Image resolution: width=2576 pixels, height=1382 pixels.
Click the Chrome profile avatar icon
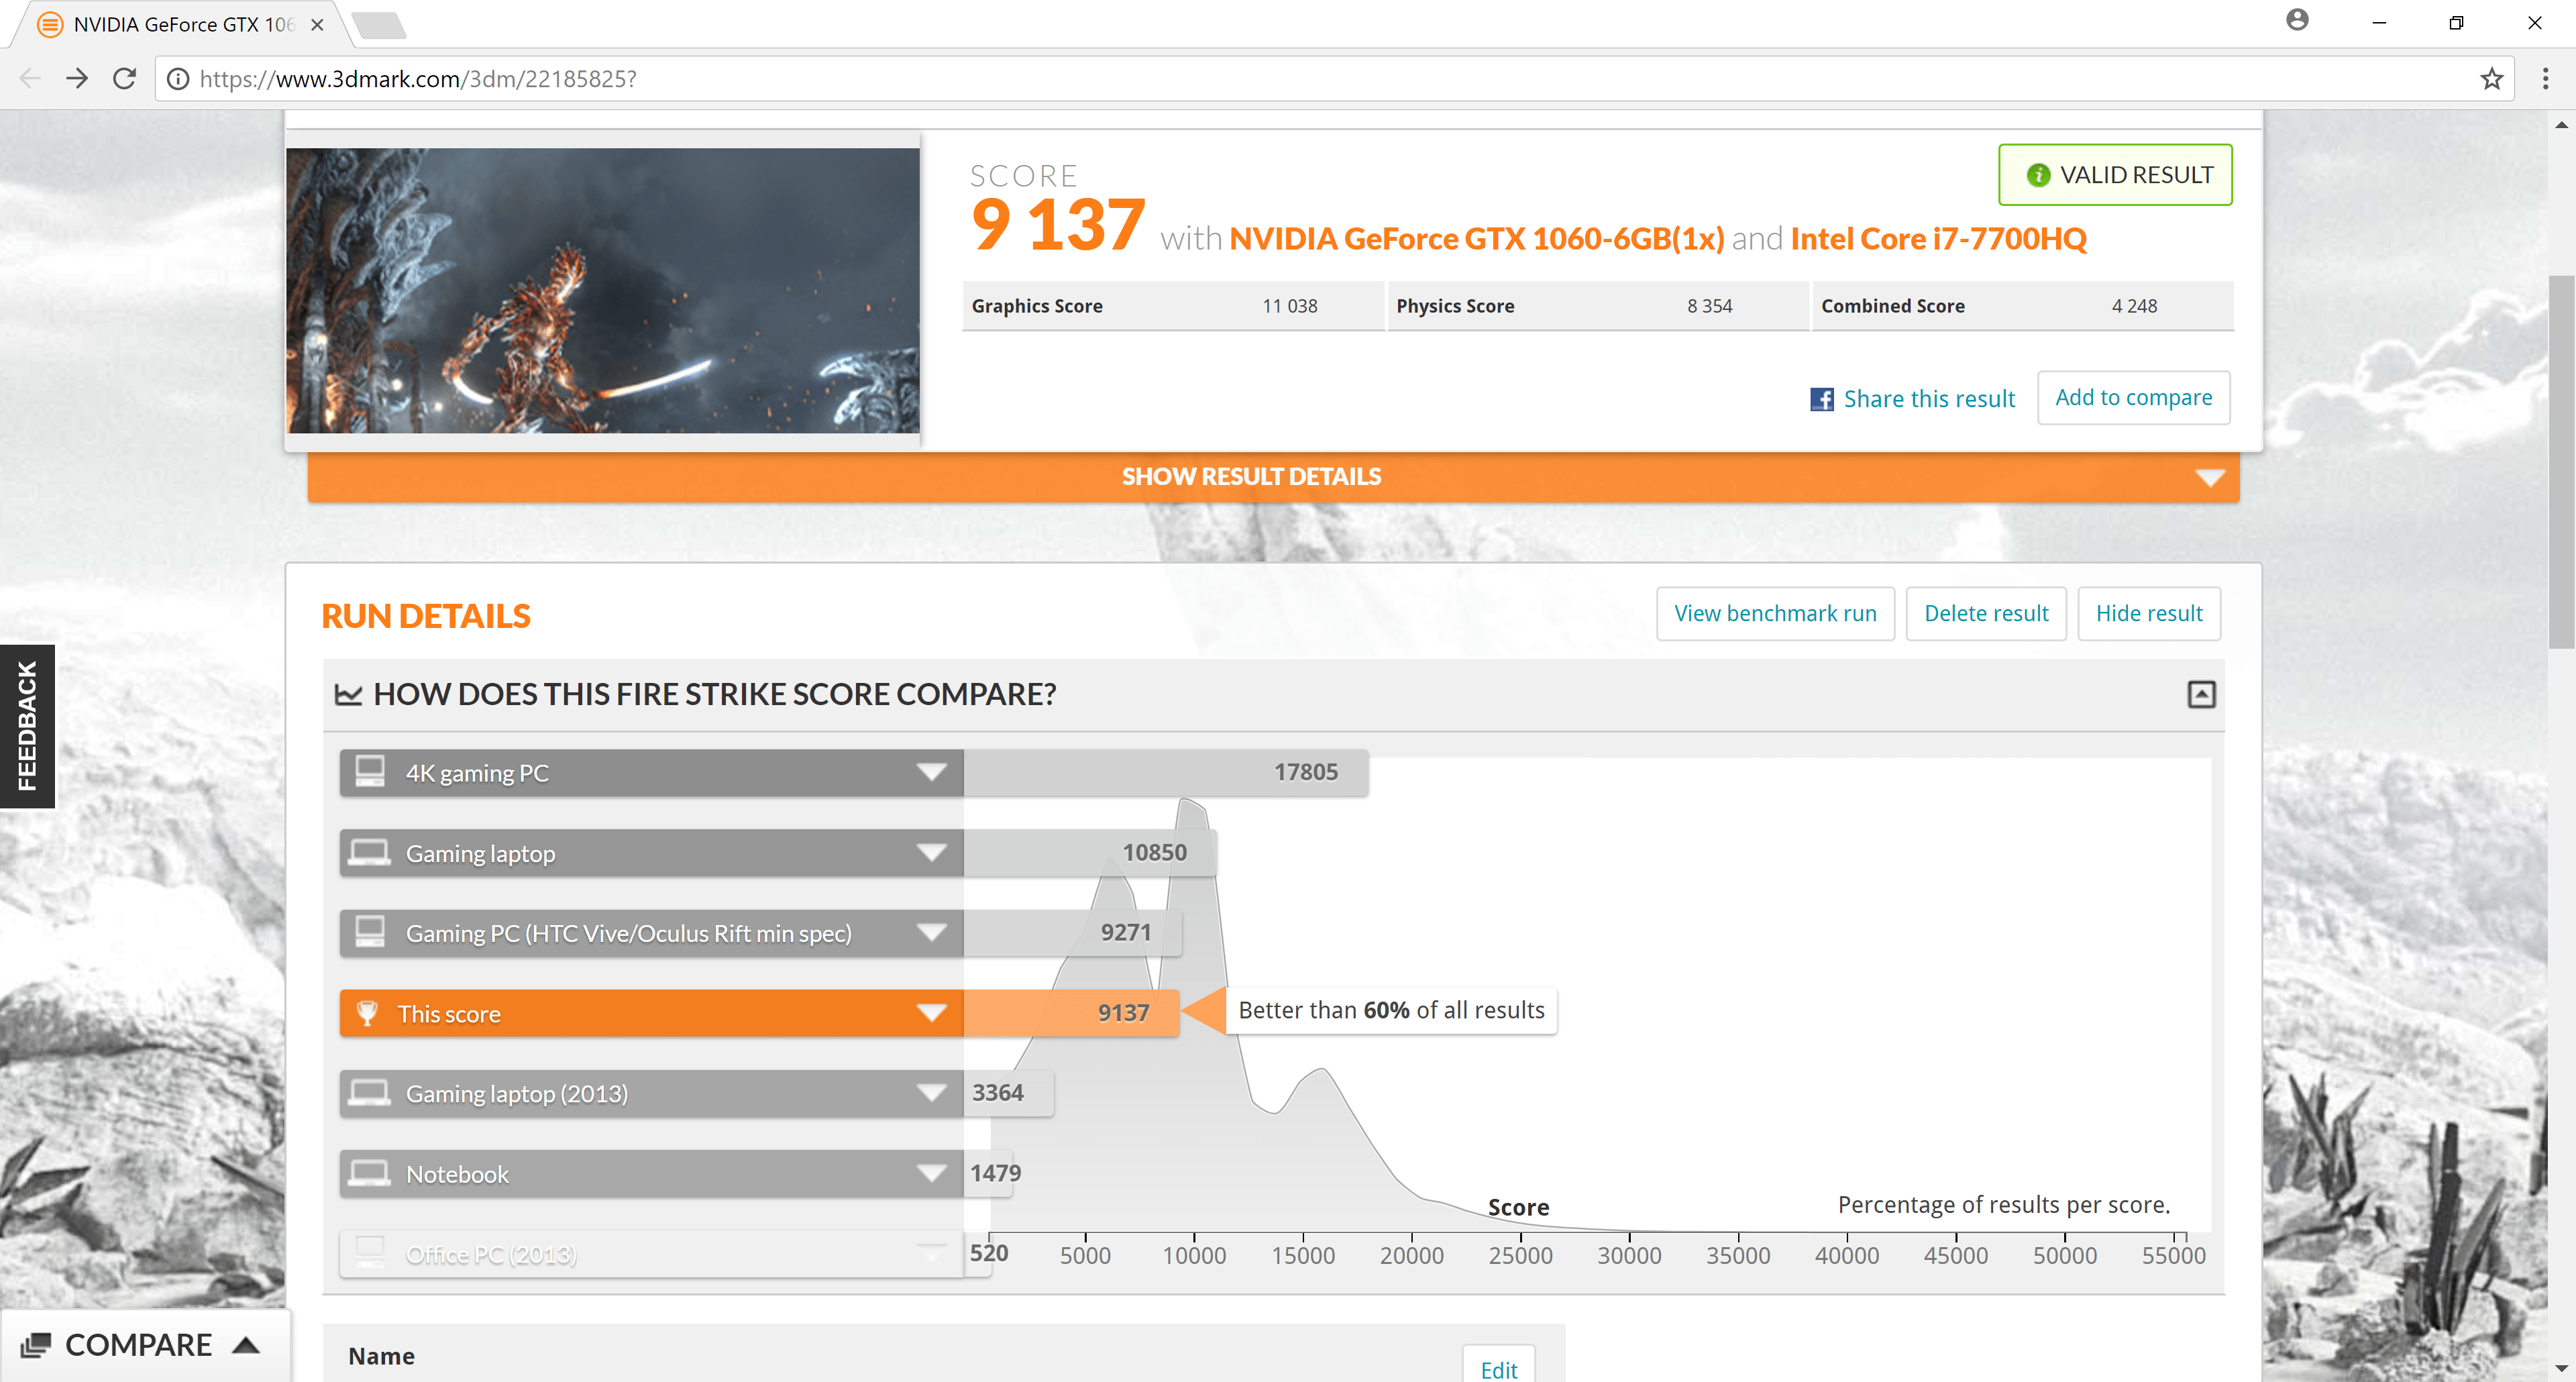(x=2297, y=21)
